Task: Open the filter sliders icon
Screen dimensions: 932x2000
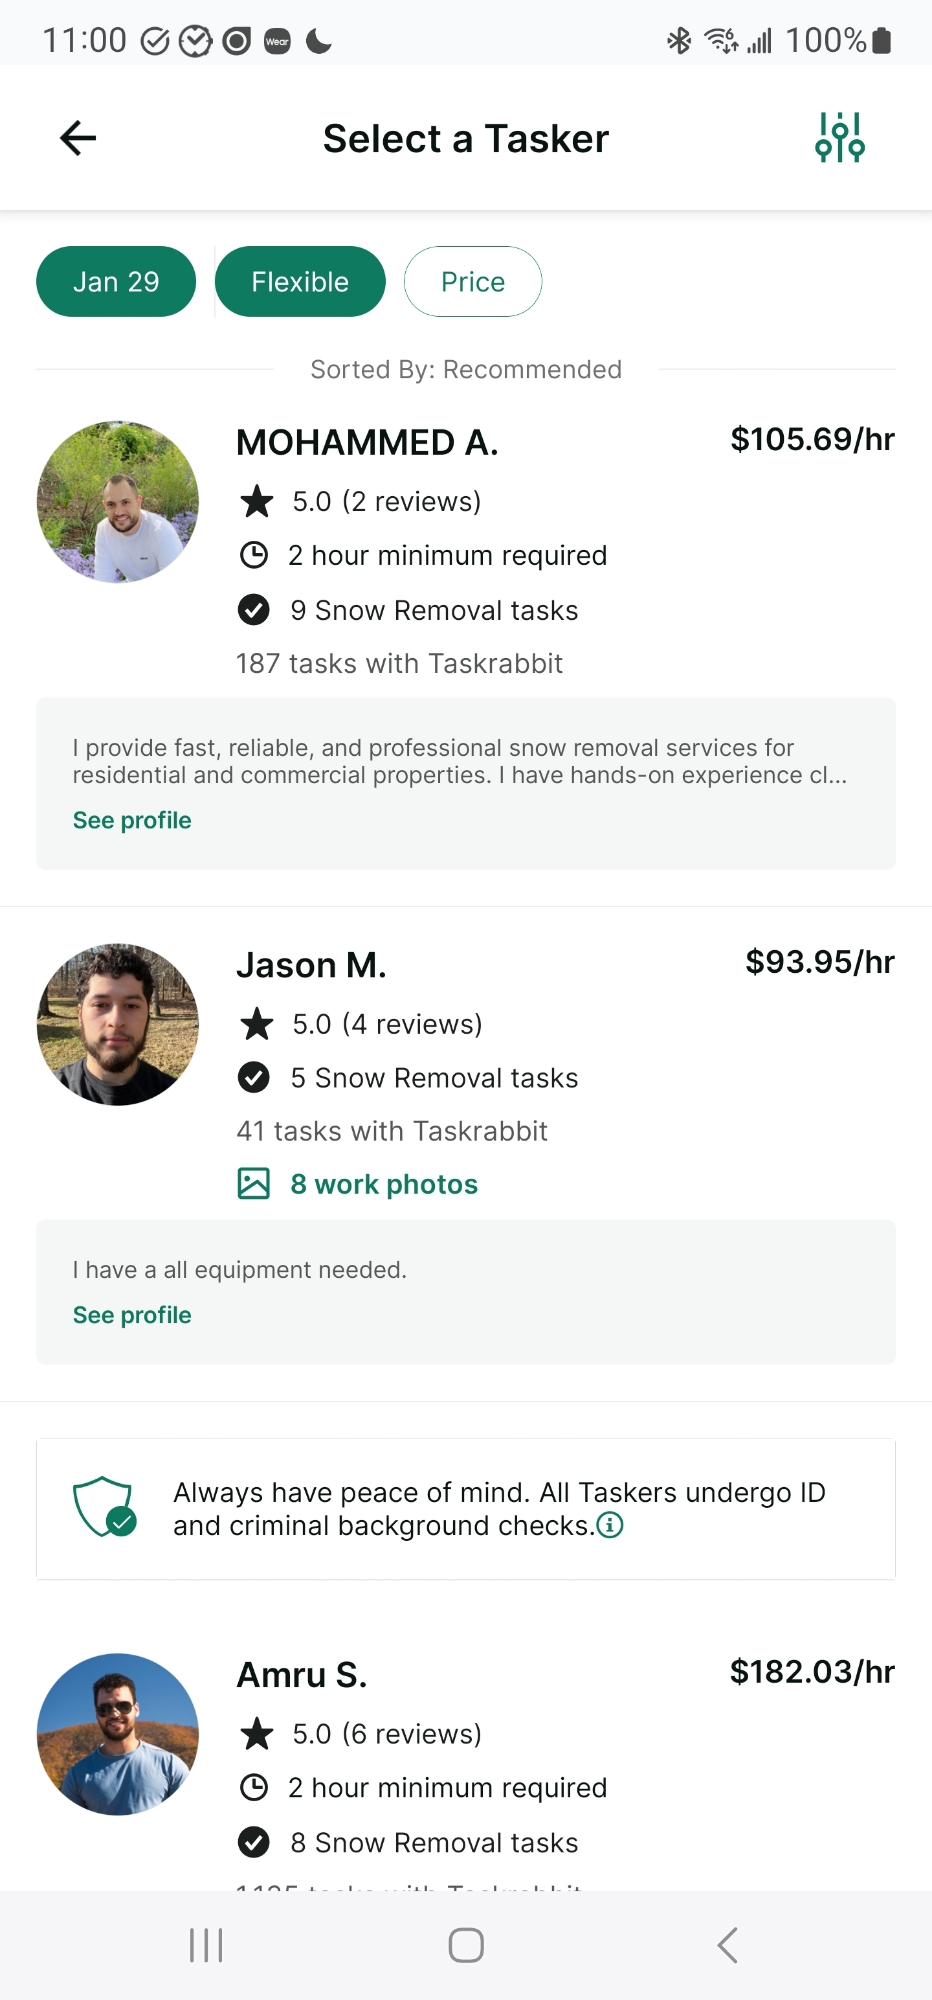Action: click(840, 138)
